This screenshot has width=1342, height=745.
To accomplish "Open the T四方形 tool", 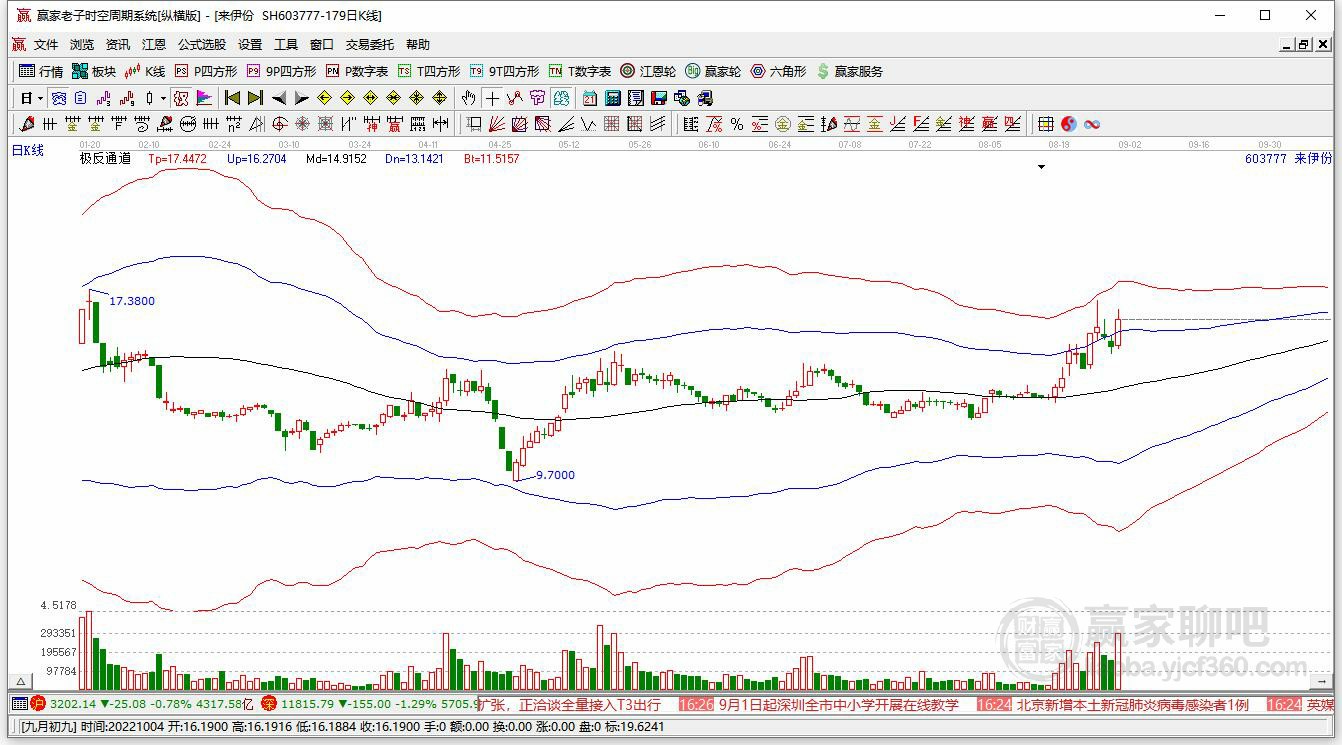I will (x=429, y=71).
